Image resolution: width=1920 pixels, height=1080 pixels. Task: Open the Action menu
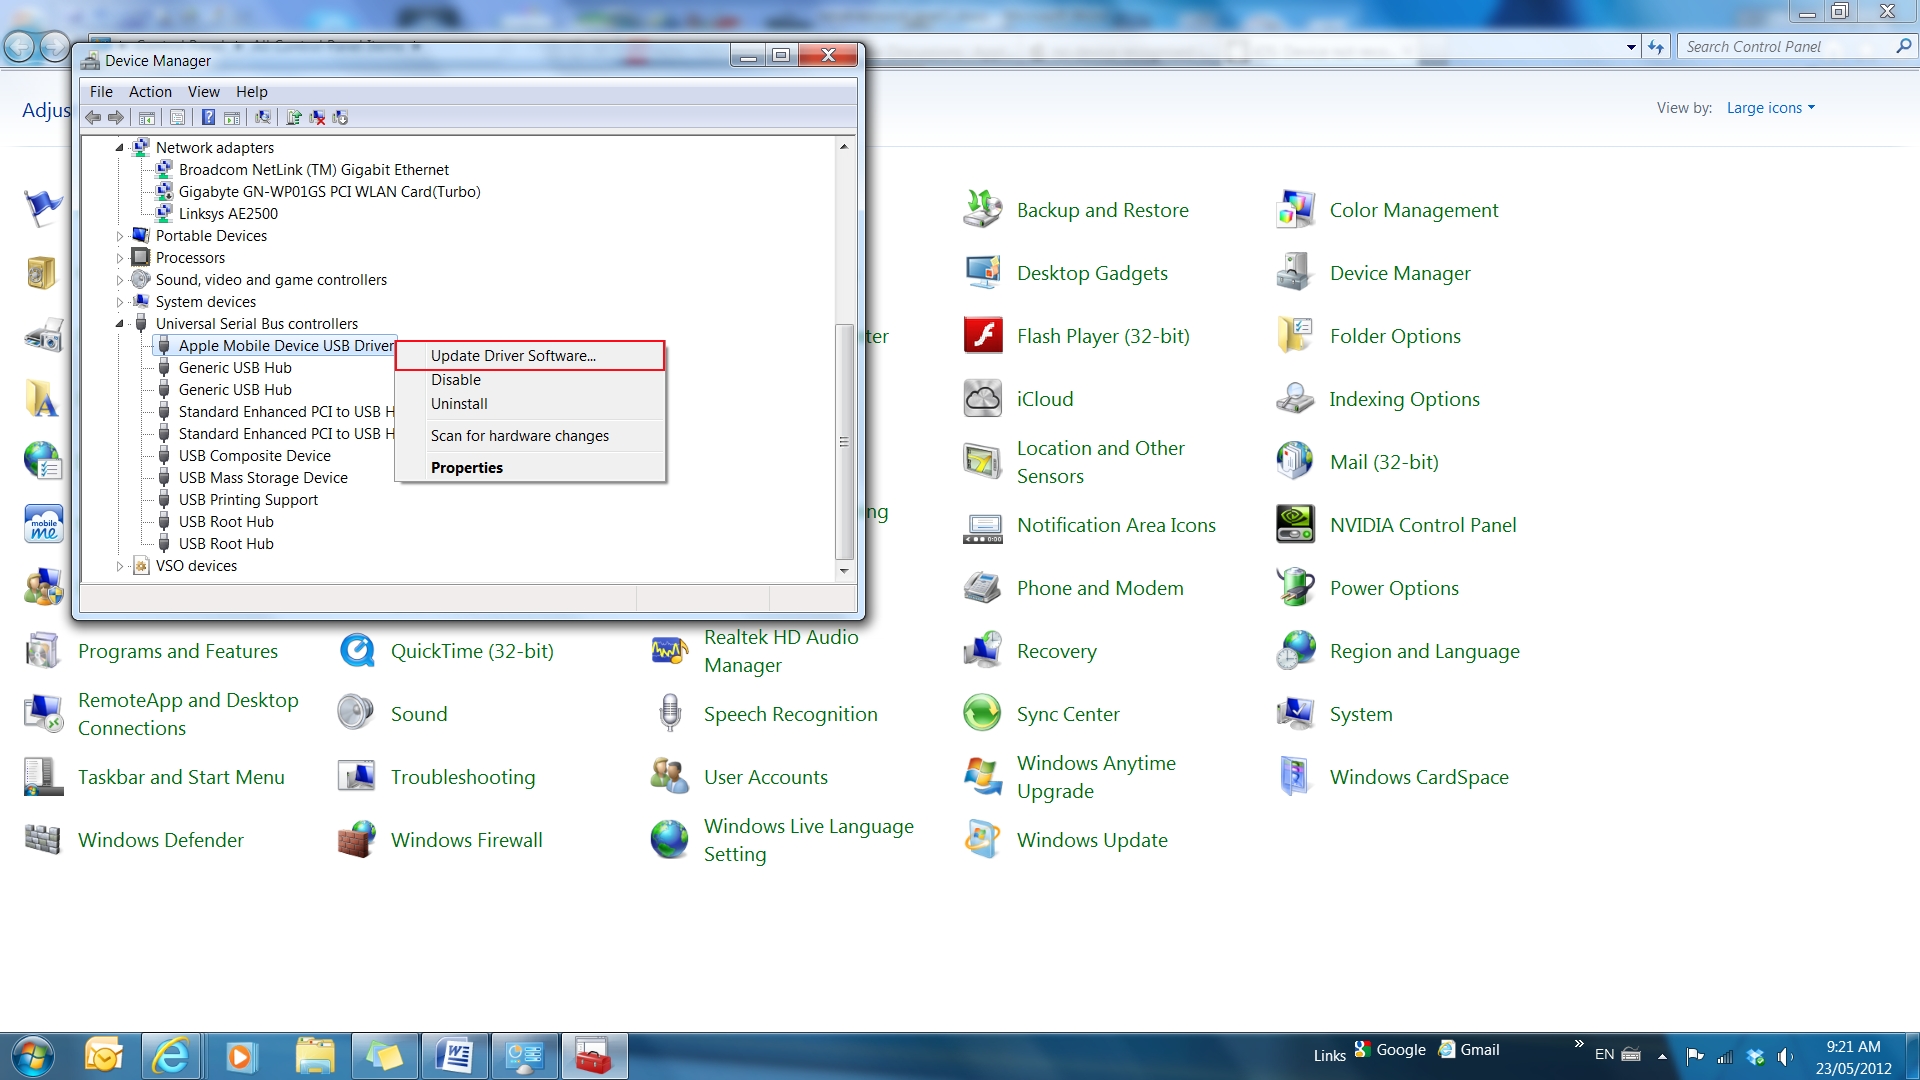(x=150, y=92)
